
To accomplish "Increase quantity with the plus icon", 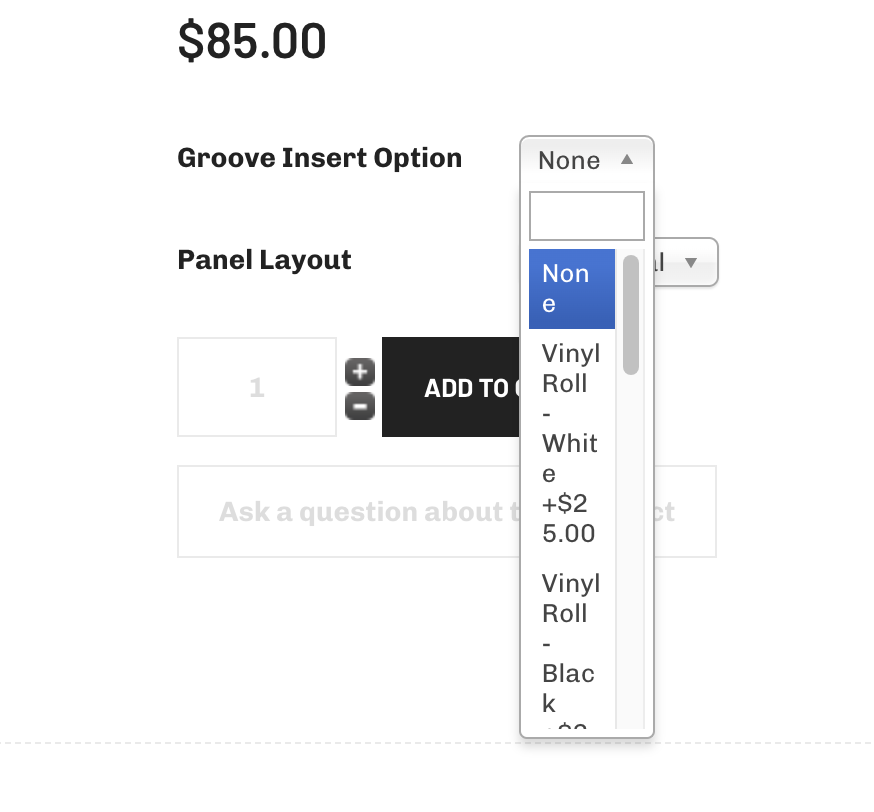I will pos(359,372).
